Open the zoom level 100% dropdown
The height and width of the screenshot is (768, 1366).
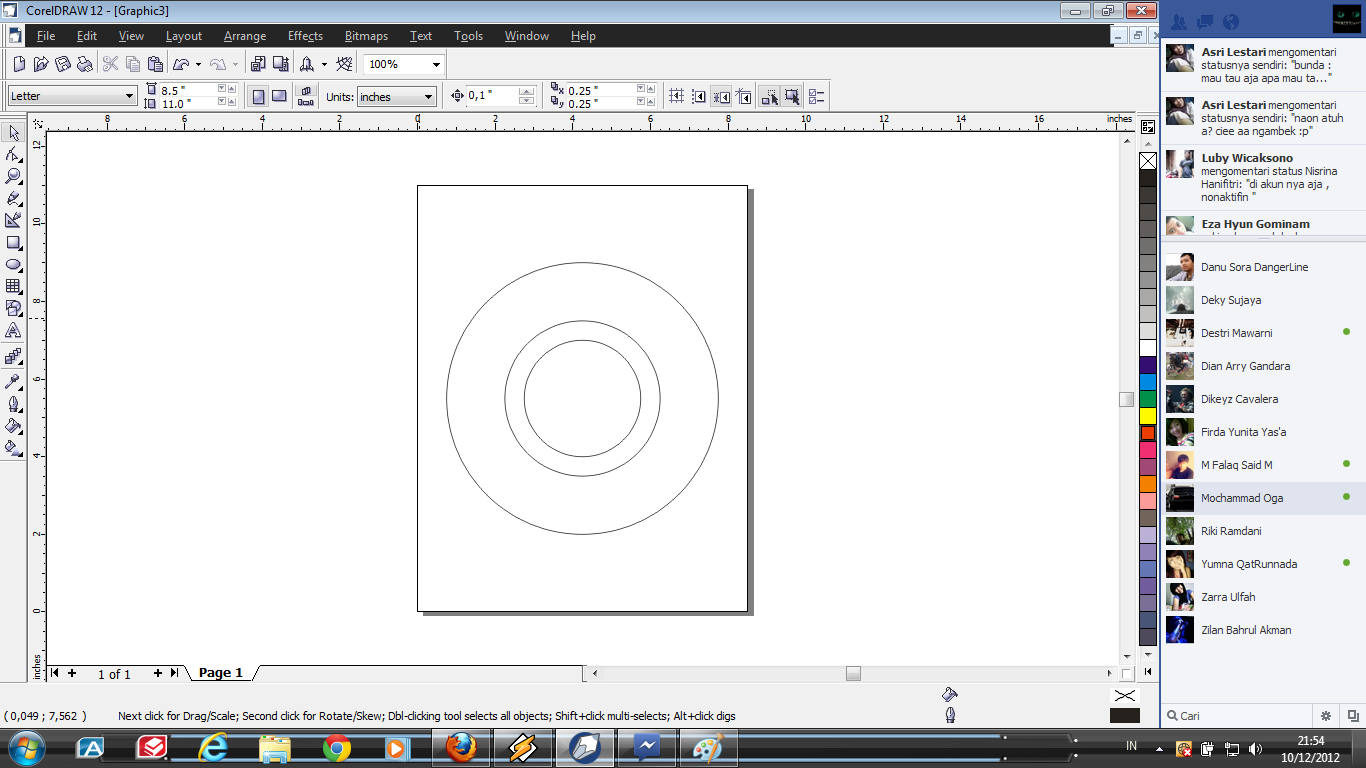coord(436,64)
